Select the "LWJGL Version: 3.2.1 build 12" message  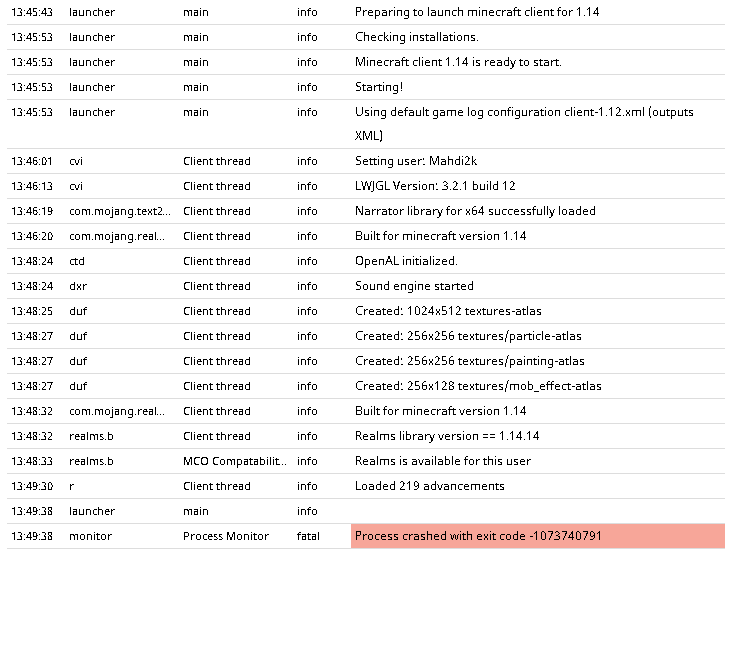point(435,186)
